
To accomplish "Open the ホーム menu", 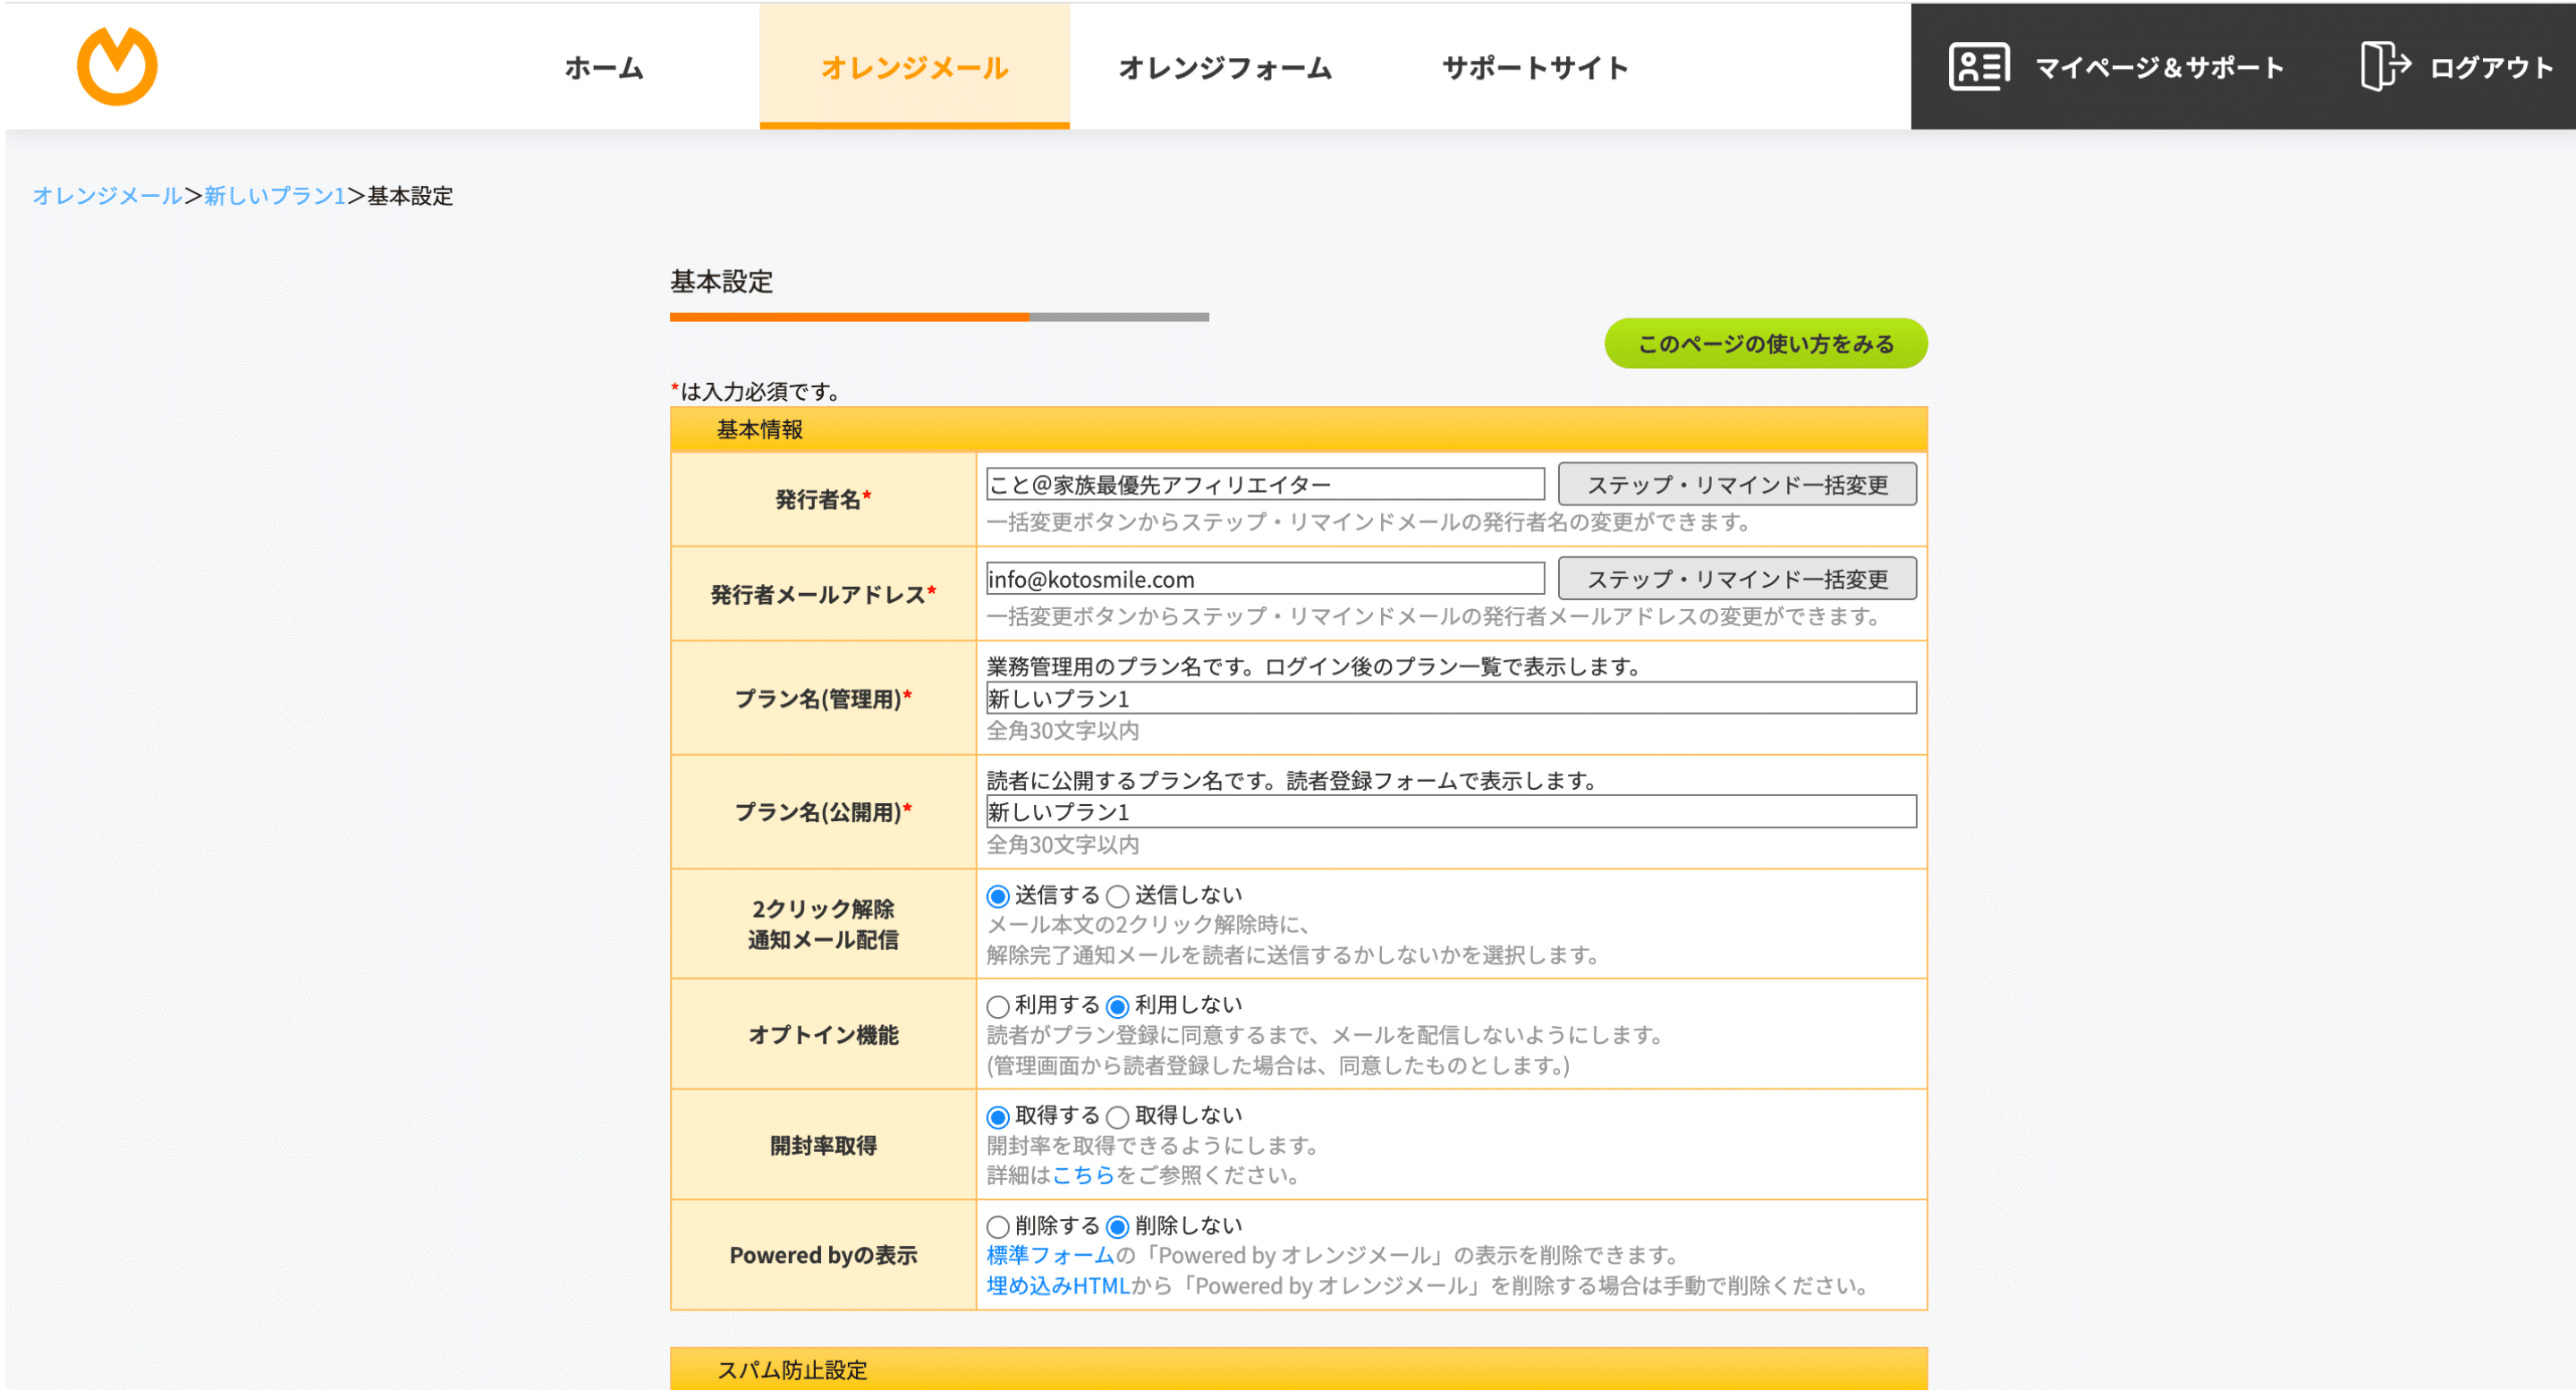I will pos(604,67).
